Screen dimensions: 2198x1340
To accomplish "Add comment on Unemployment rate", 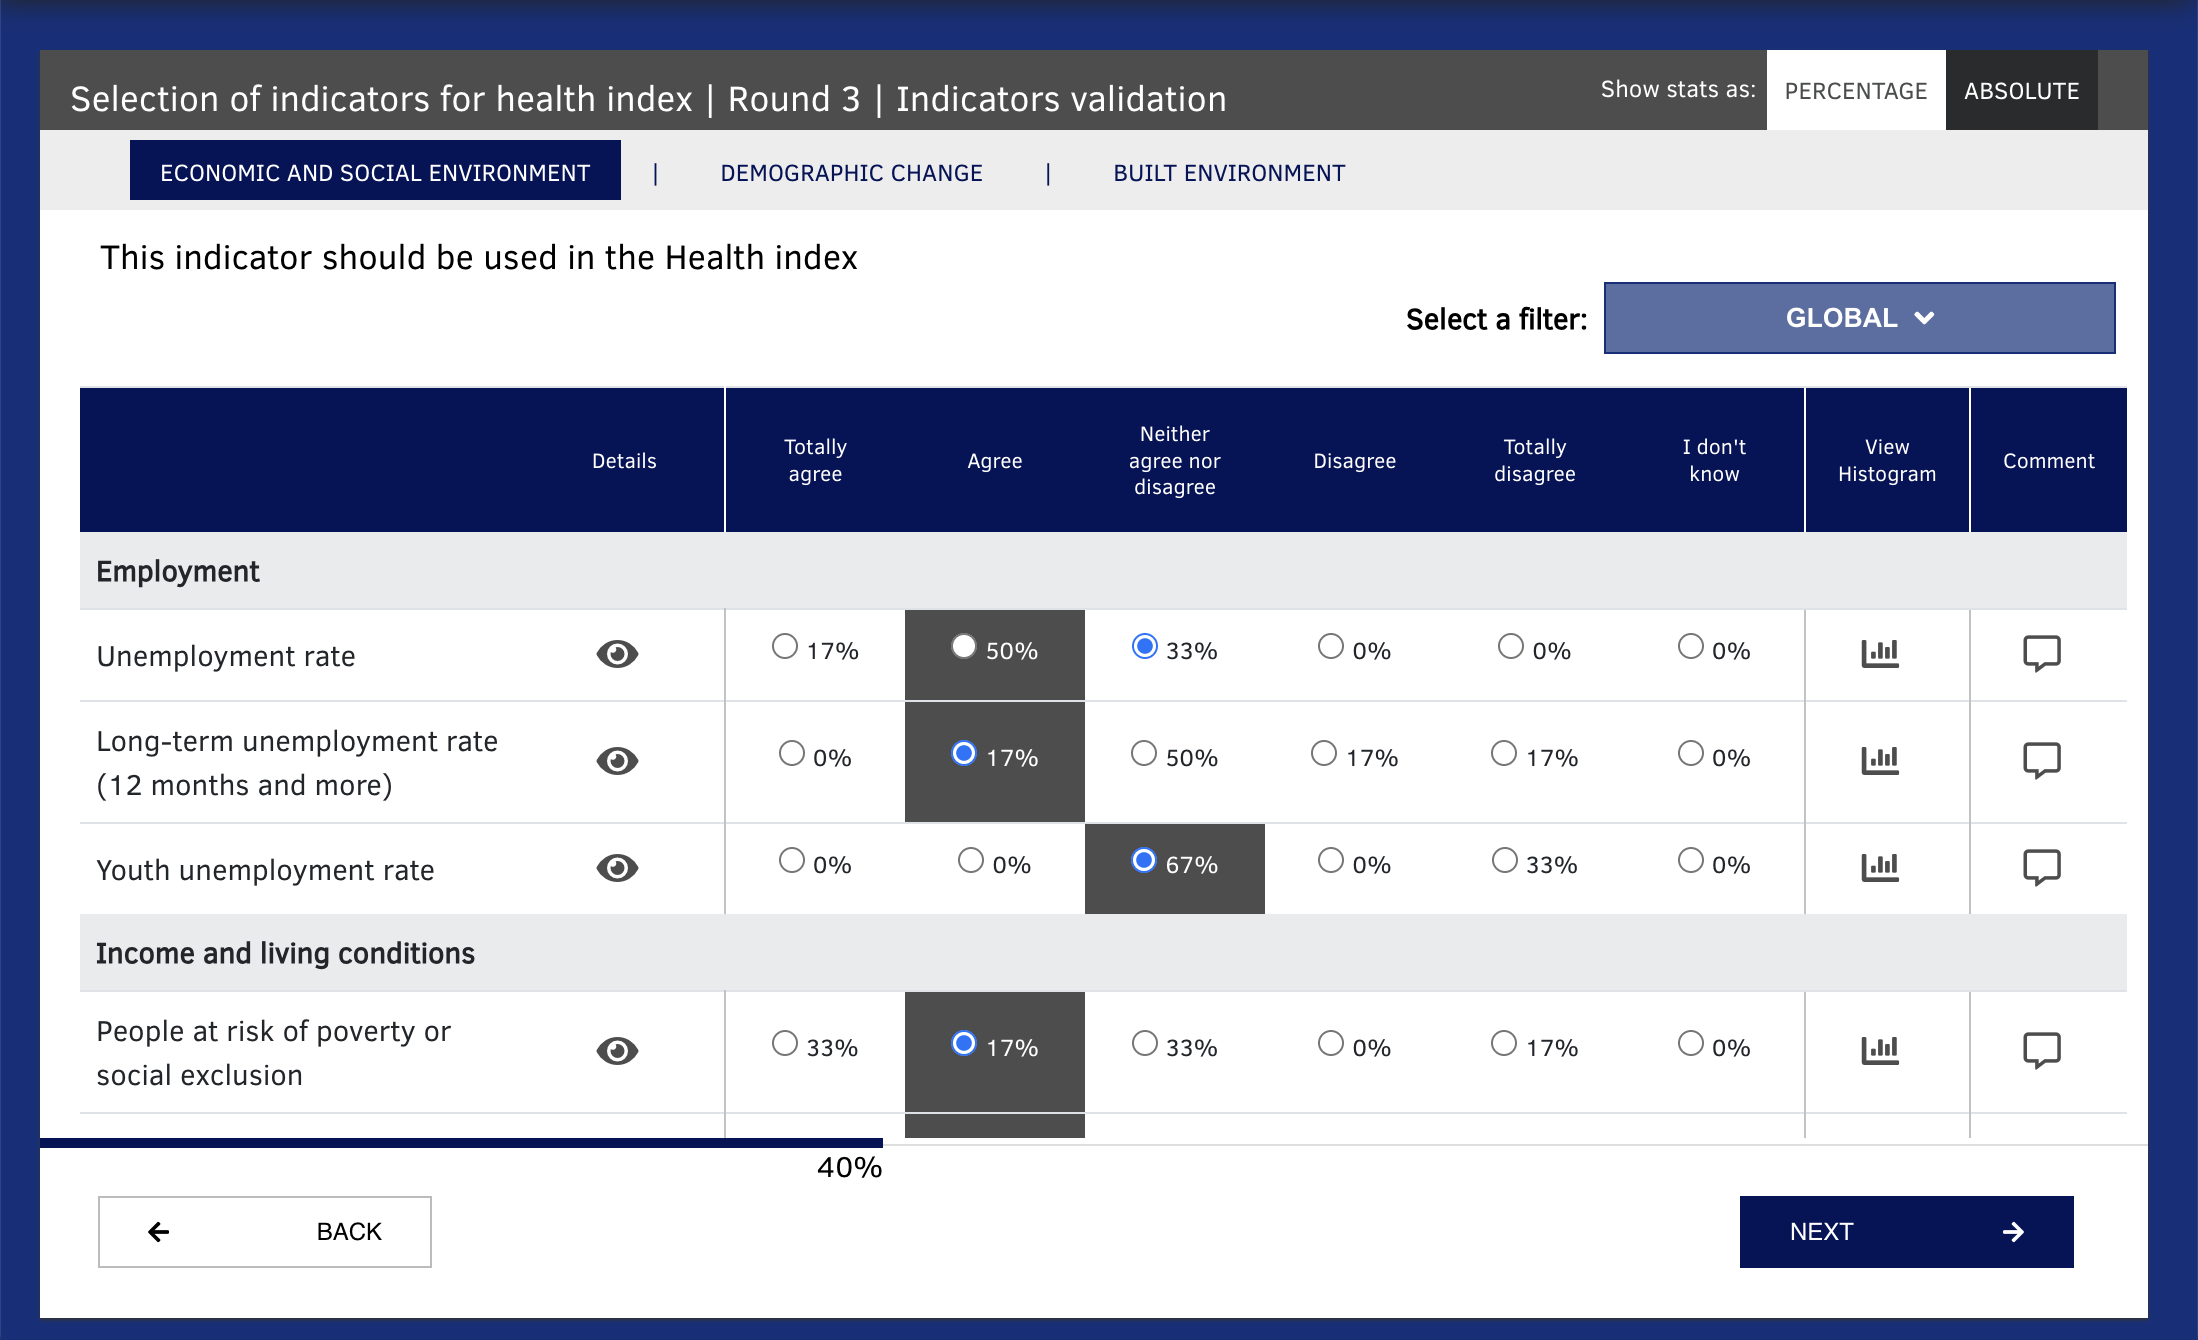I will 2042,654.
